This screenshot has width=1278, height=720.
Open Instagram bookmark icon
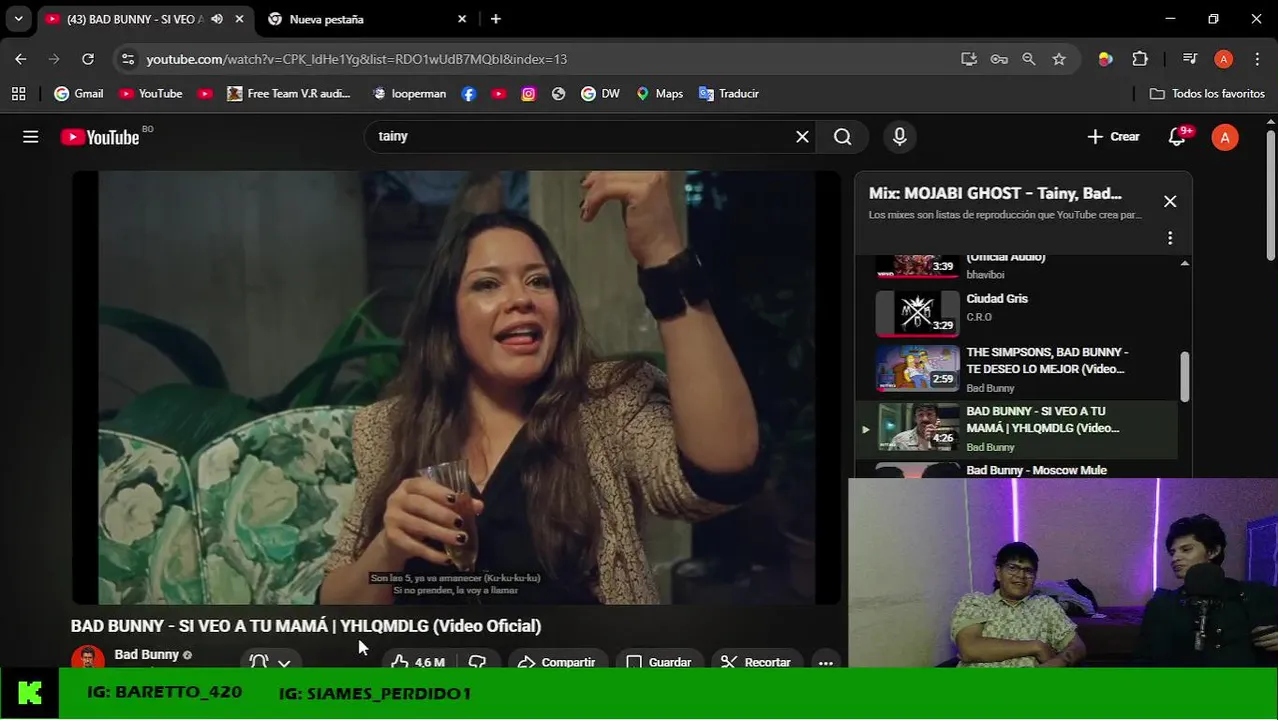529,93
